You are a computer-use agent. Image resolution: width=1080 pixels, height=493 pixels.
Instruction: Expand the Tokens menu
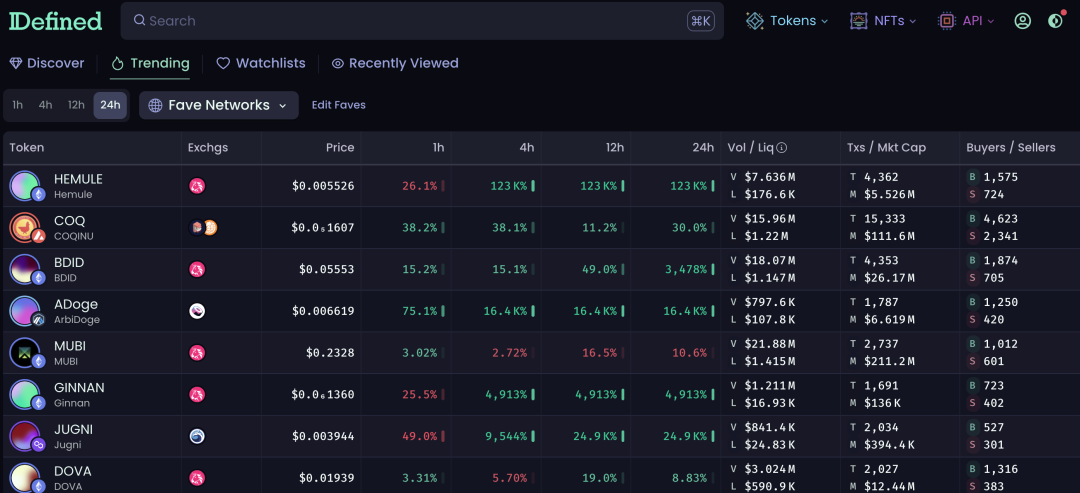787,21
